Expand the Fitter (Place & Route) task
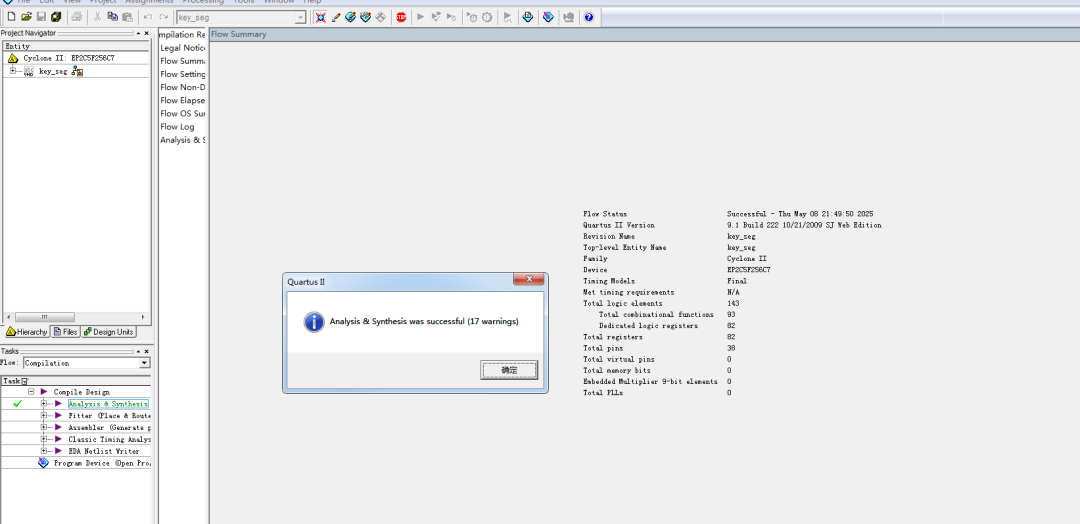Image resolution: width=1080 pixels, height=524 pixels. (x=44, y=416)
